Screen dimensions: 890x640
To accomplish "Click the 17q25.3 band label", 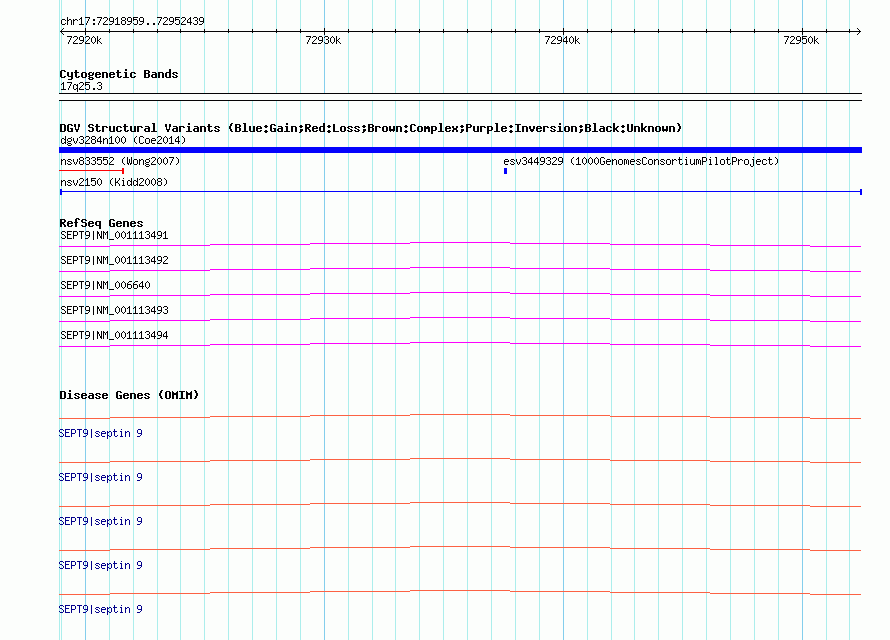I will coord(81,86).
